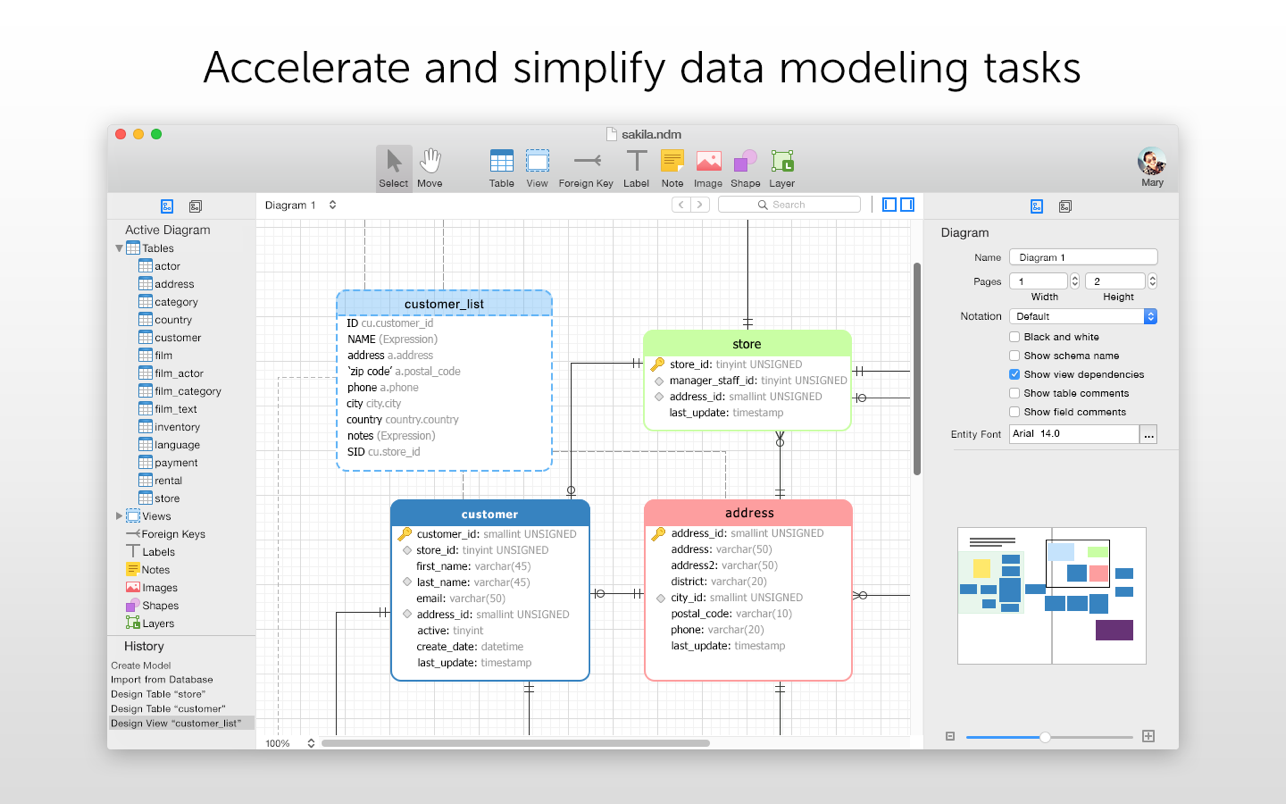Open right panel second tab icon
This screenshot has height=804, width=1286.
(x=1065, y=206)
